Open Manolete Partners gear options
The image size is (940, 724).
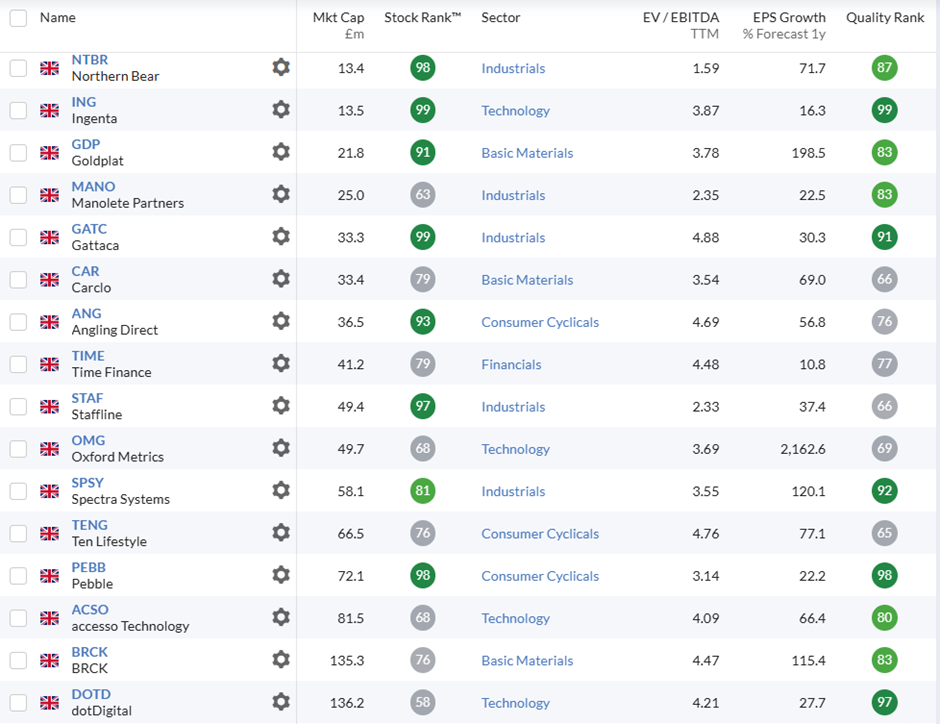click(281, 194)
